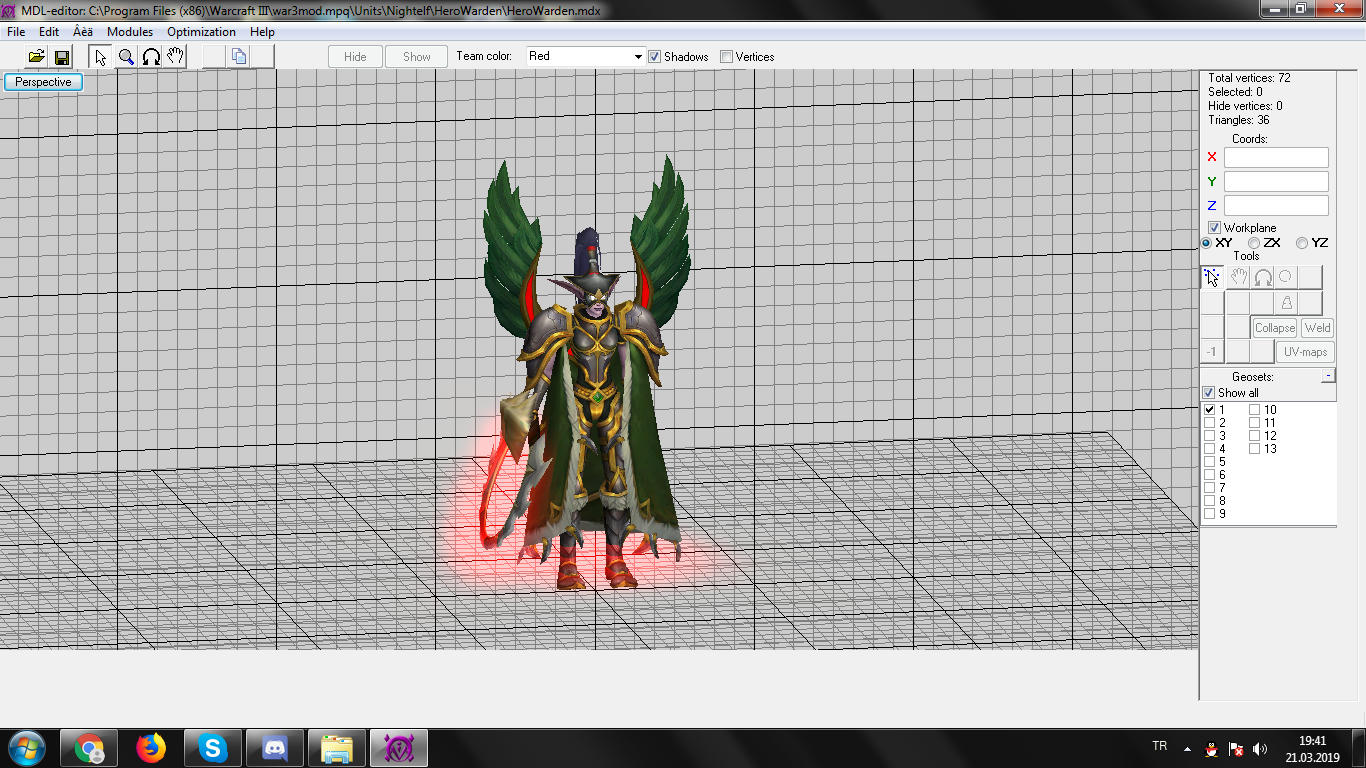Select the circle scale tool in Tools panel
The width and height of the screenshot is (1366, 768).
pos(1286,277)
